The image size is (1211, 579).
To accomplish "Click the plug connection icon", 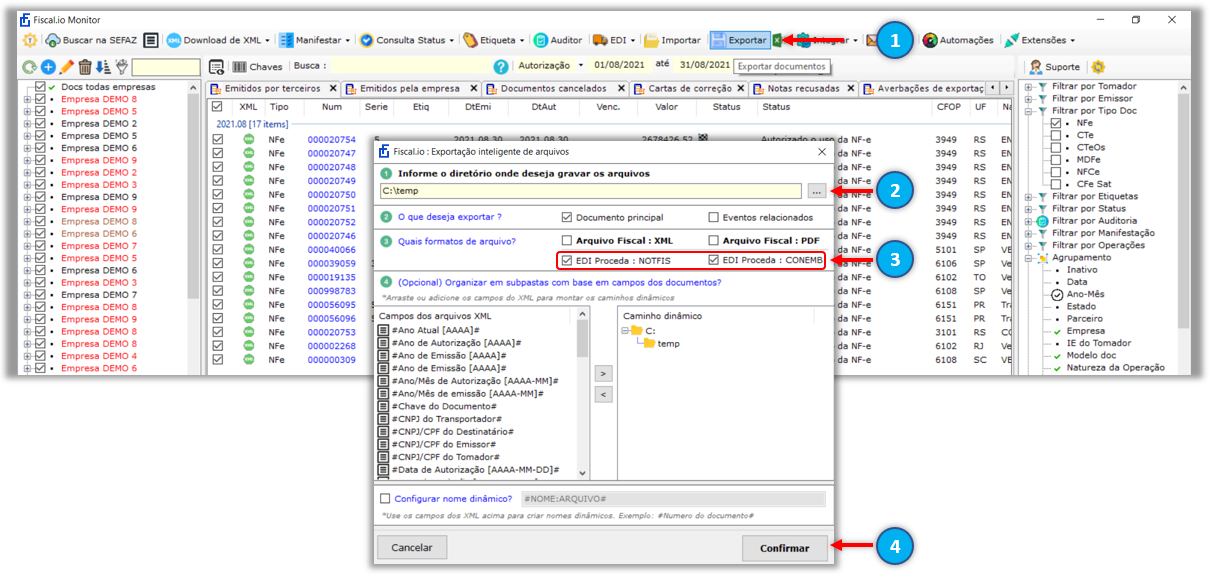I will 122,67.
